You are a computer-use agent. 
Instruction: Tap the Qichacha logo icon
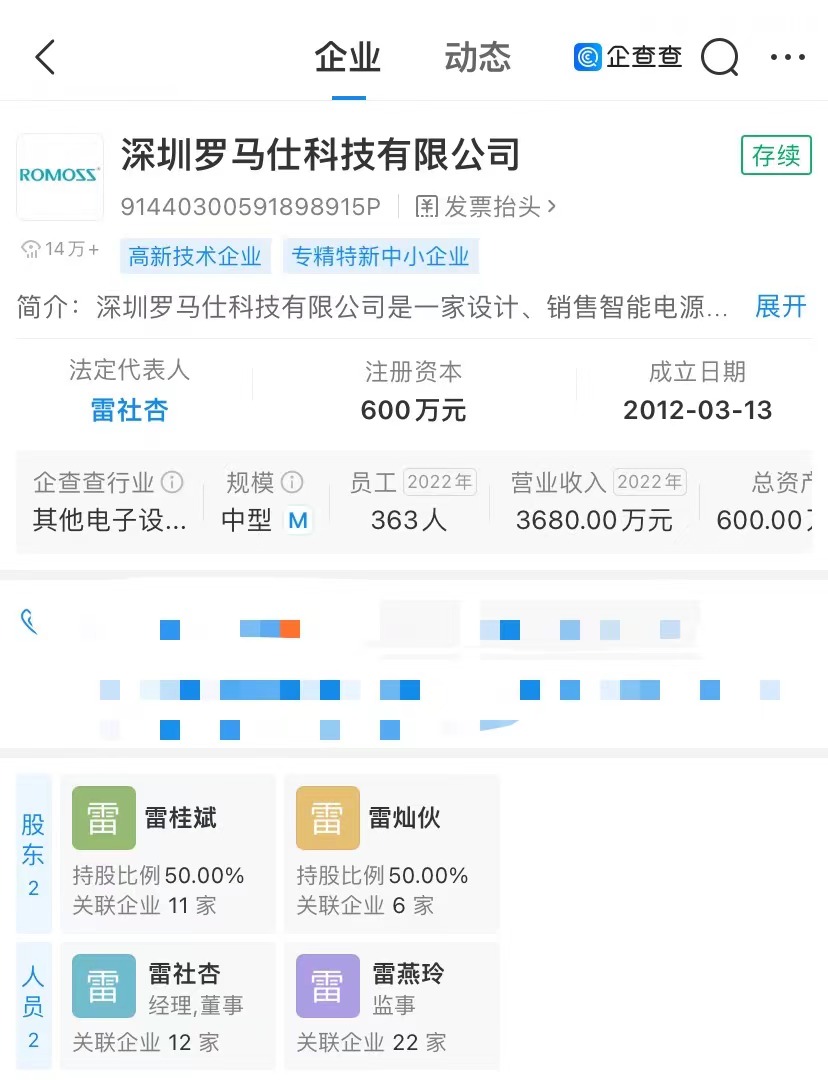tap(588, 57)
